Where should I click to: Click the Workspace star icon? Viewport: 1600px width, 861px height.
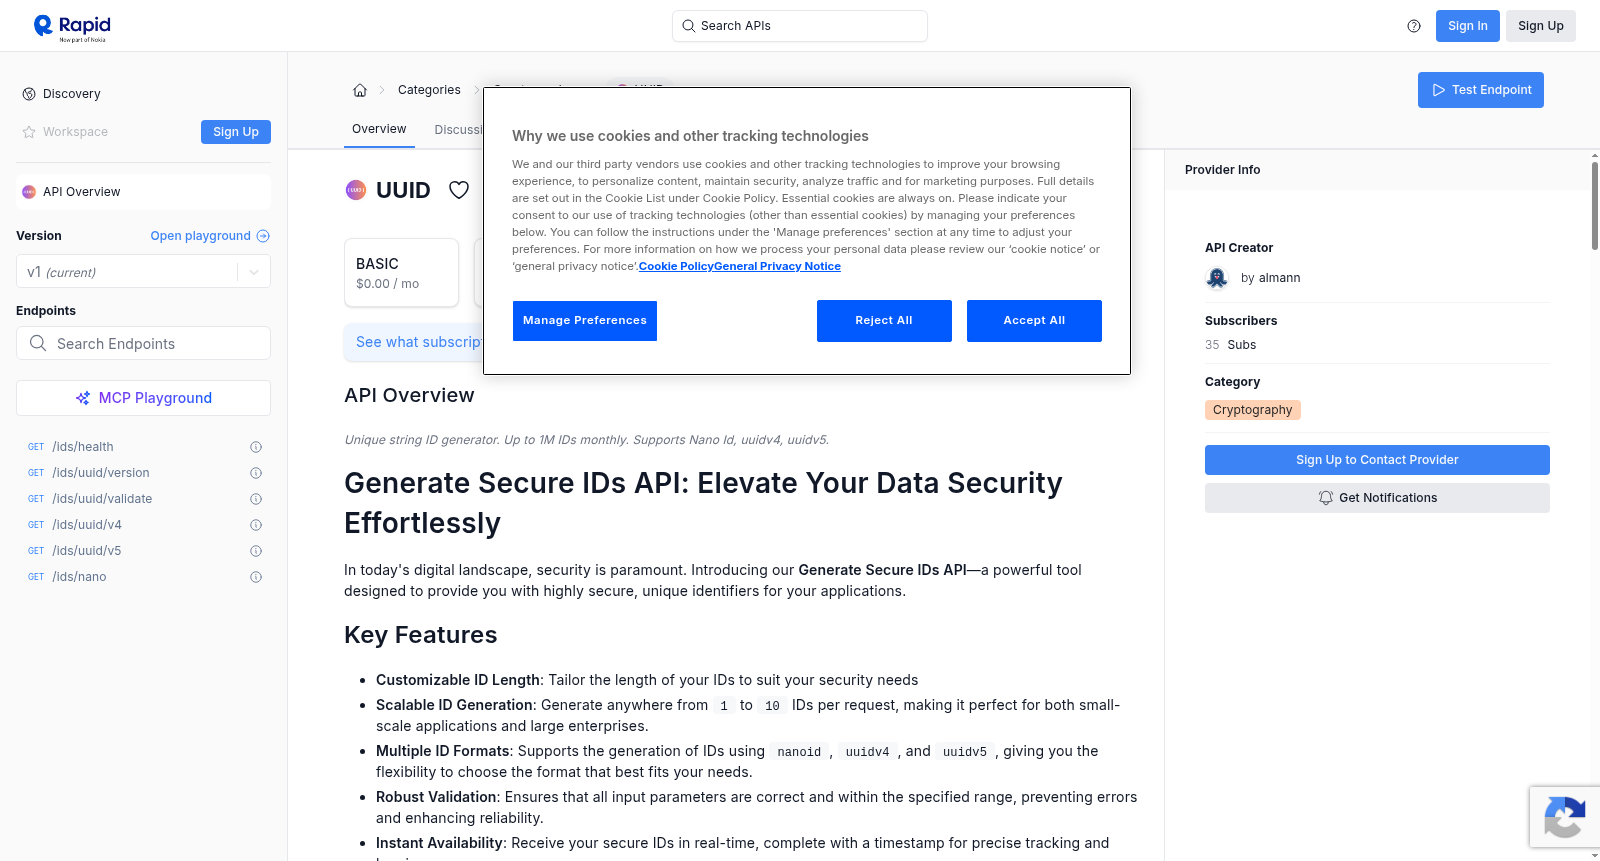click(x=29, y=132)
